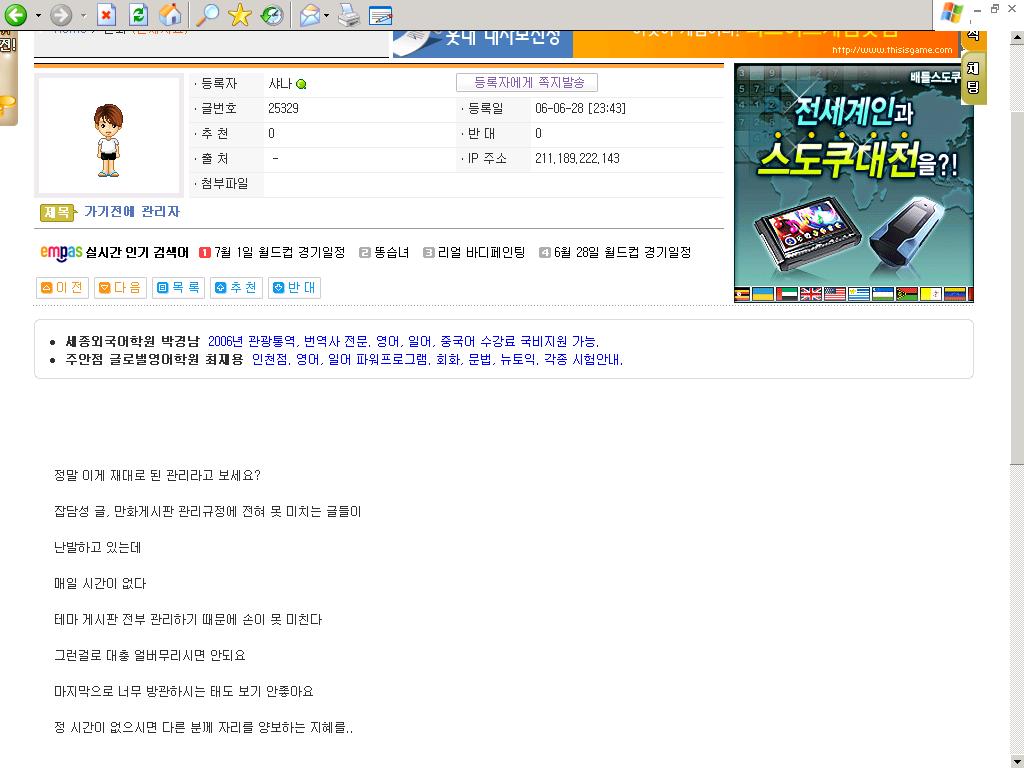Open the 세종외국어학원 박경남 ad link
Viewport: 1024px width, 768px height.
133,342
